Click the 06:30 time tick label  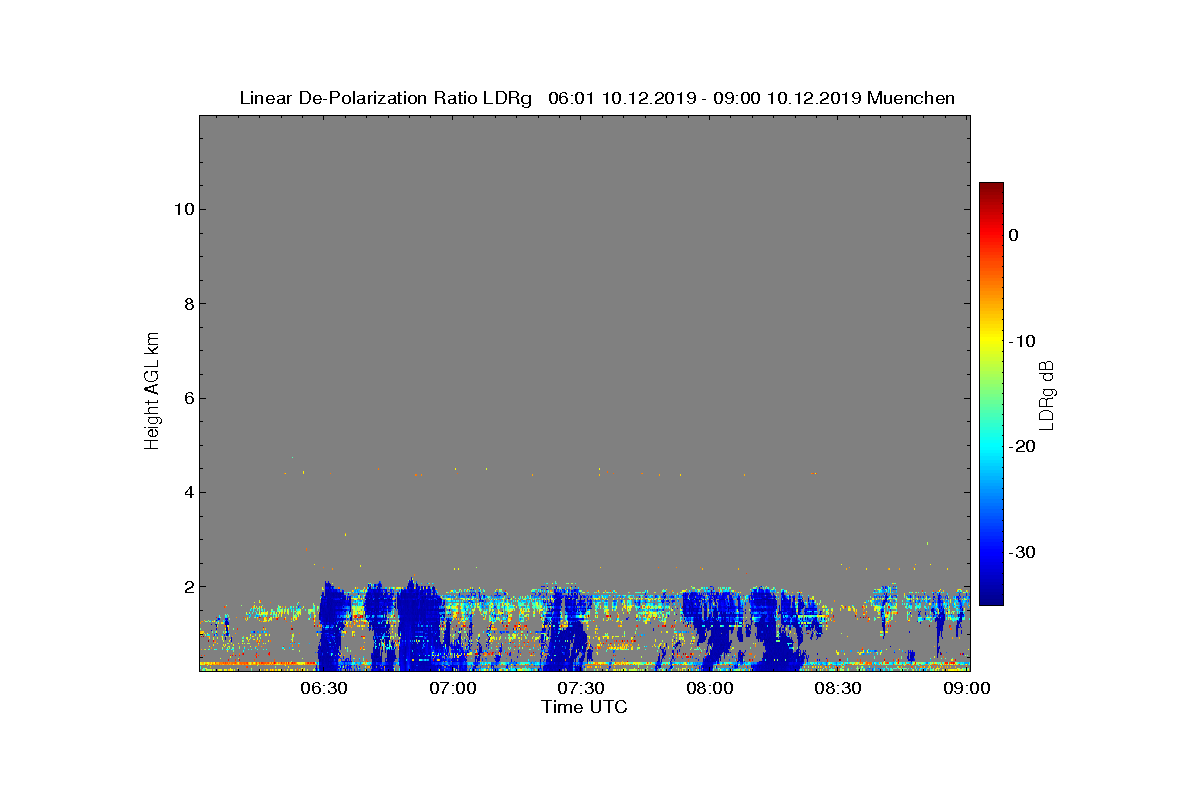(x=324, y=688)
